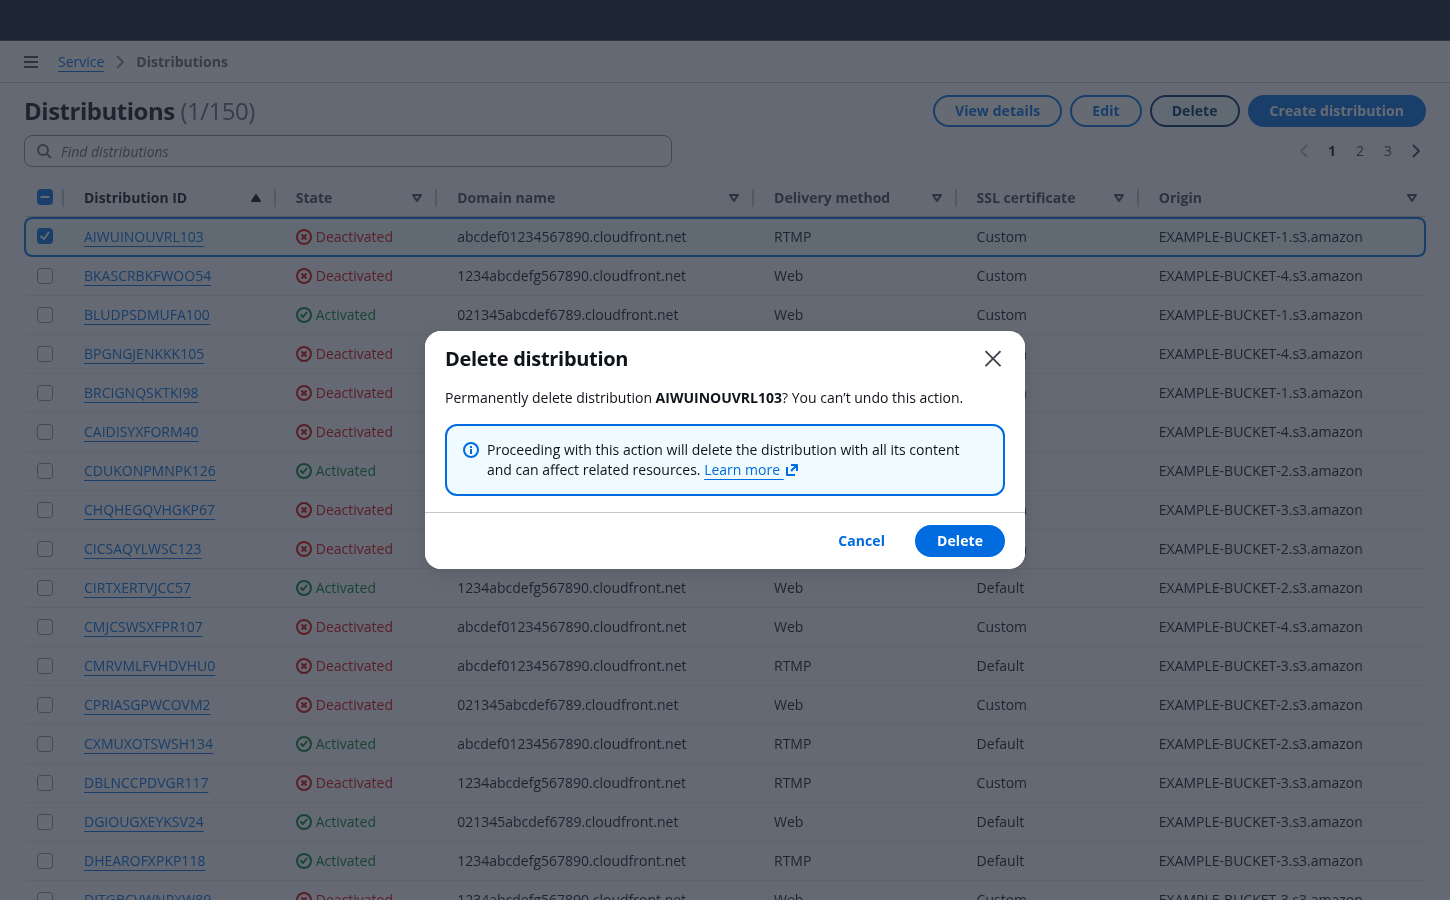Viewport: 1450px width, 900px height.
Task: Open the Learn more link
Action: (742, 470)
